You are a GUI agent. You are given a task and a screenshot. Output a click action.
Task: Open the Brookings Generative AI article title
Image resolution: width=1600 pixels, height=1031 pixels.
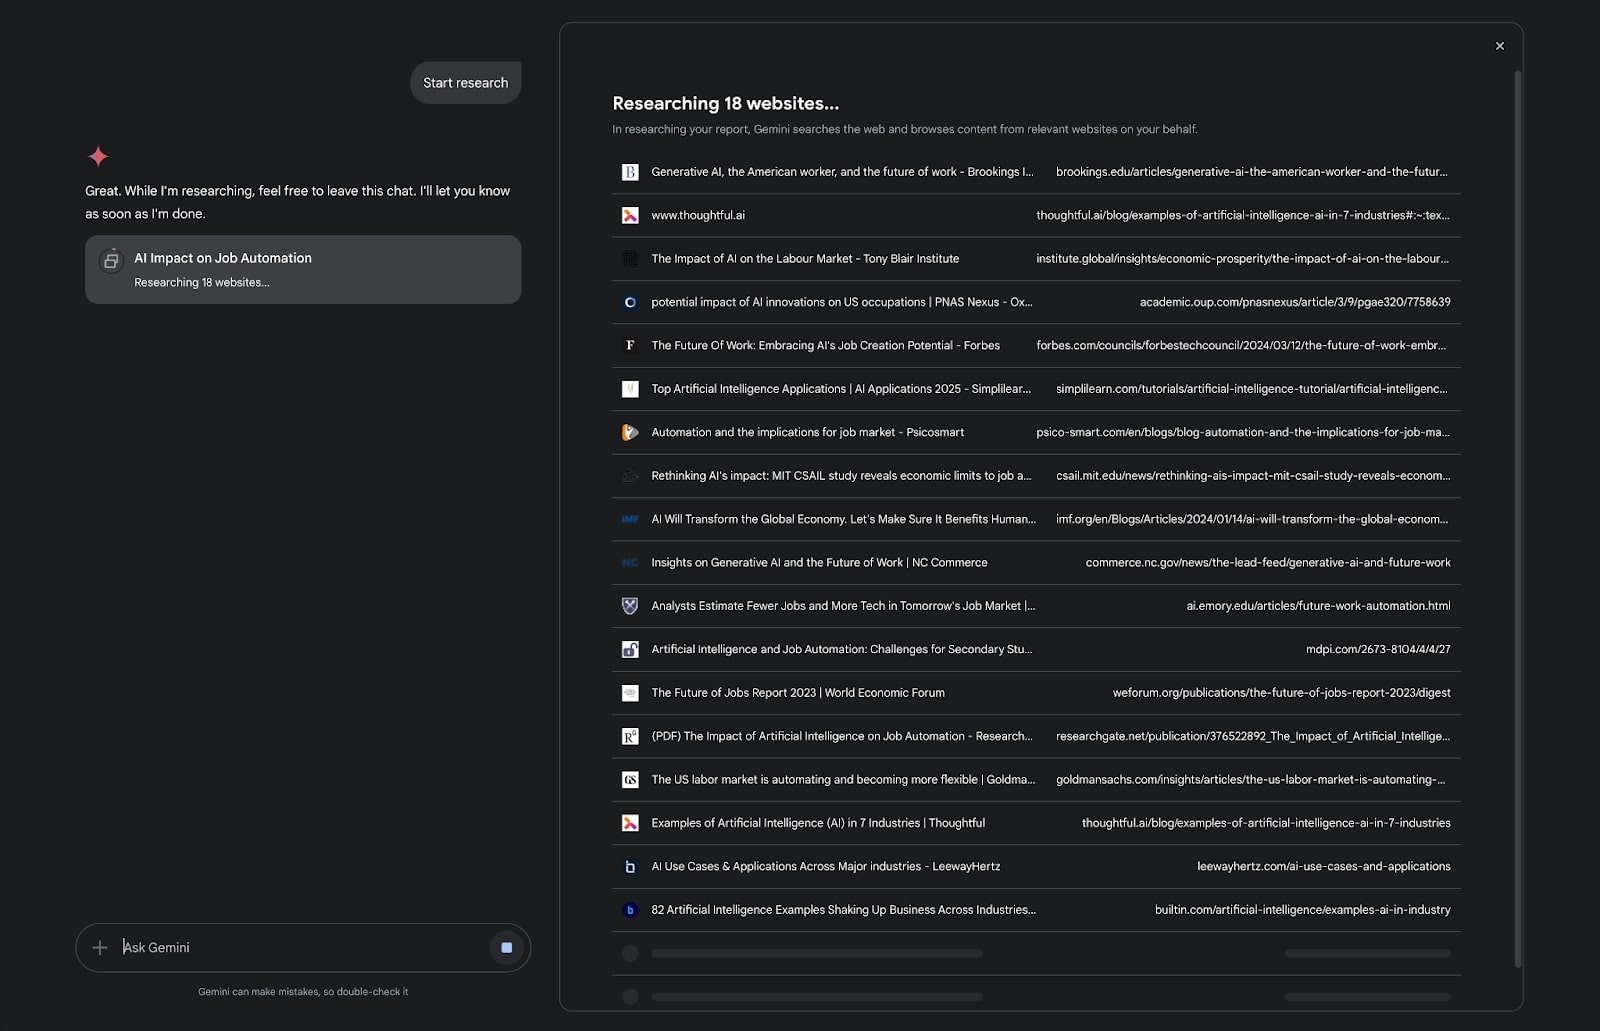tap(842, 172)
